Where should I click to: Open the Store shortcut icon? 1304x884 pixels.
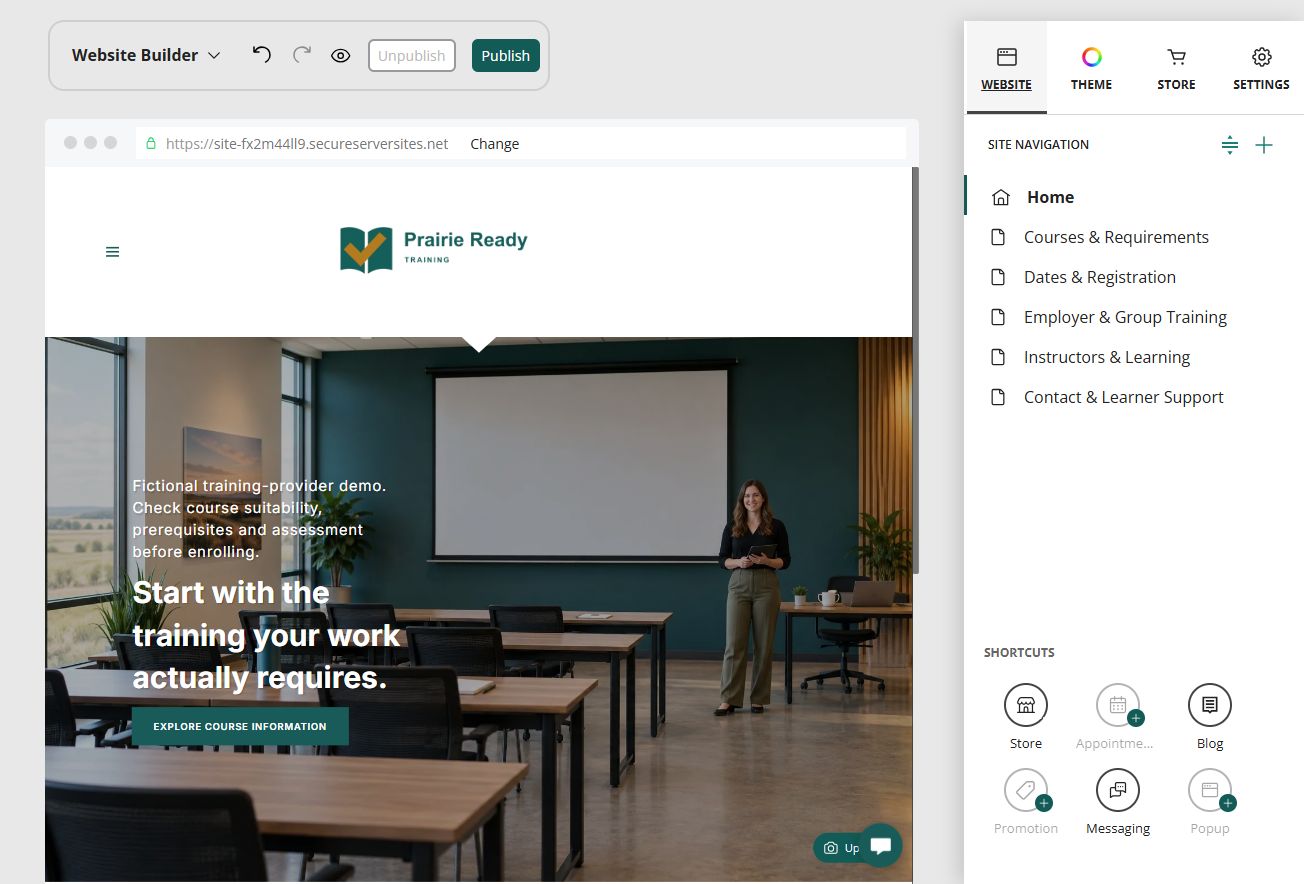(x=1026, y=705)
